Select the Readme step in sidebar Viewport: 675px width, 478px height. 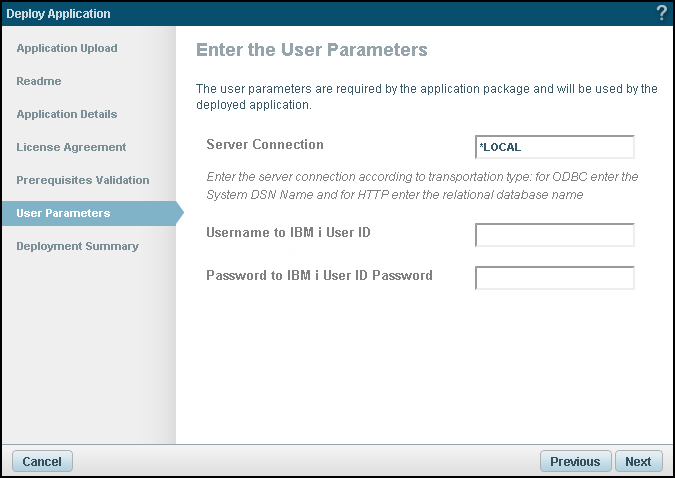click(x=39, y=81)
